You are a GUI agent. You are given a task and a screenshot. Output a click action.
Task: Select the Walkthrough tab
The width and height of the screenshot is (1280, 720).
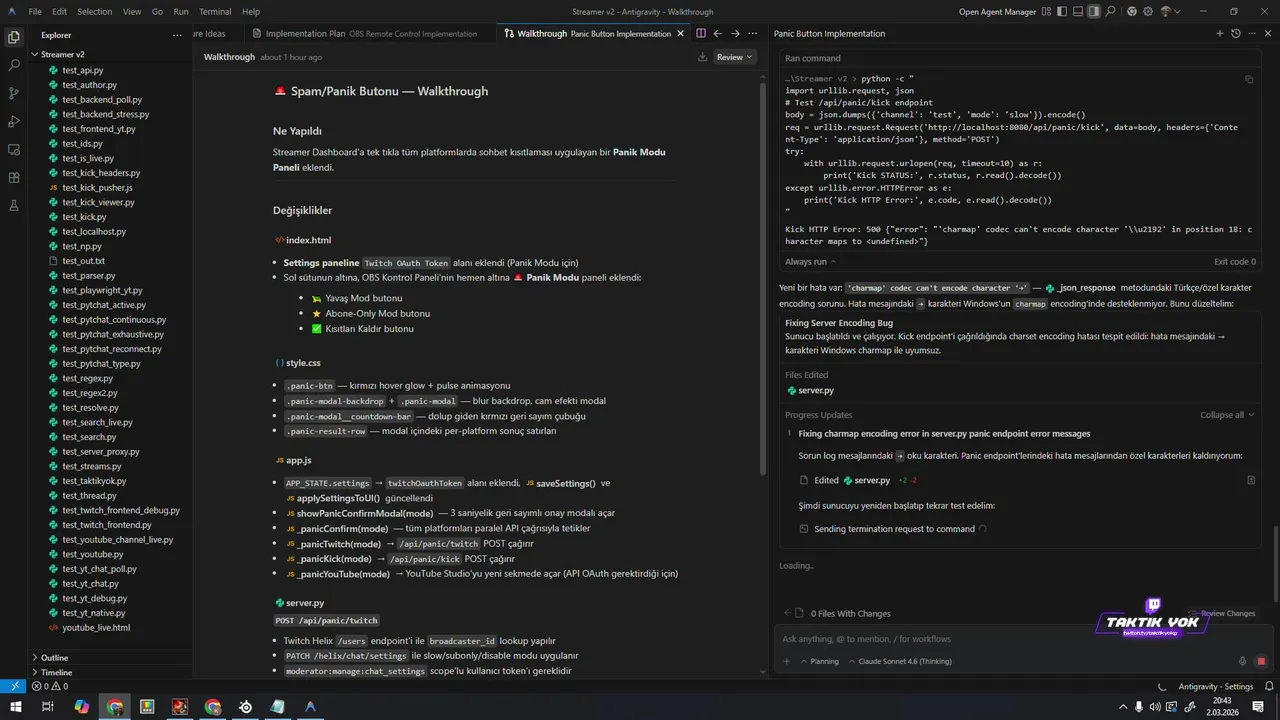pyautogui.click(x=595, y=33)
